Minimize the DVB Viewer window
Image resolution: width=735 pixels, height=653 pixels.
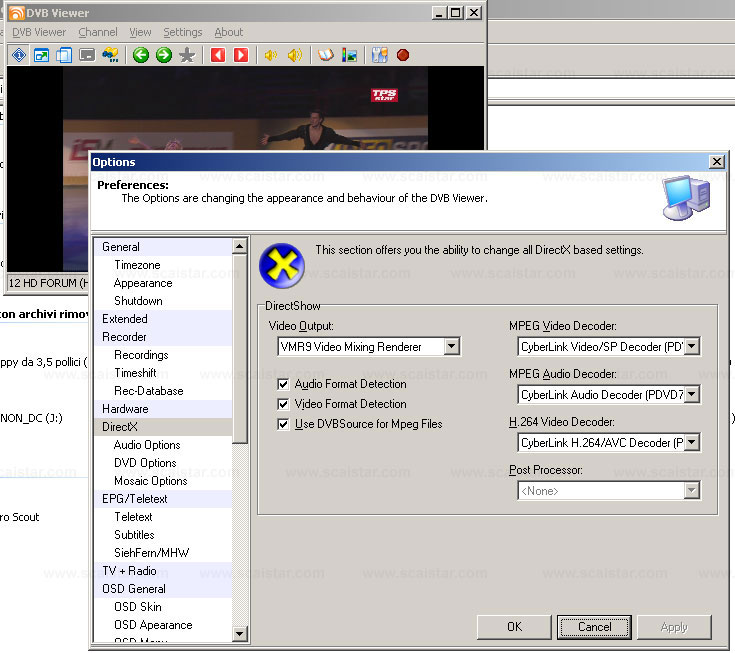[439, 13]
